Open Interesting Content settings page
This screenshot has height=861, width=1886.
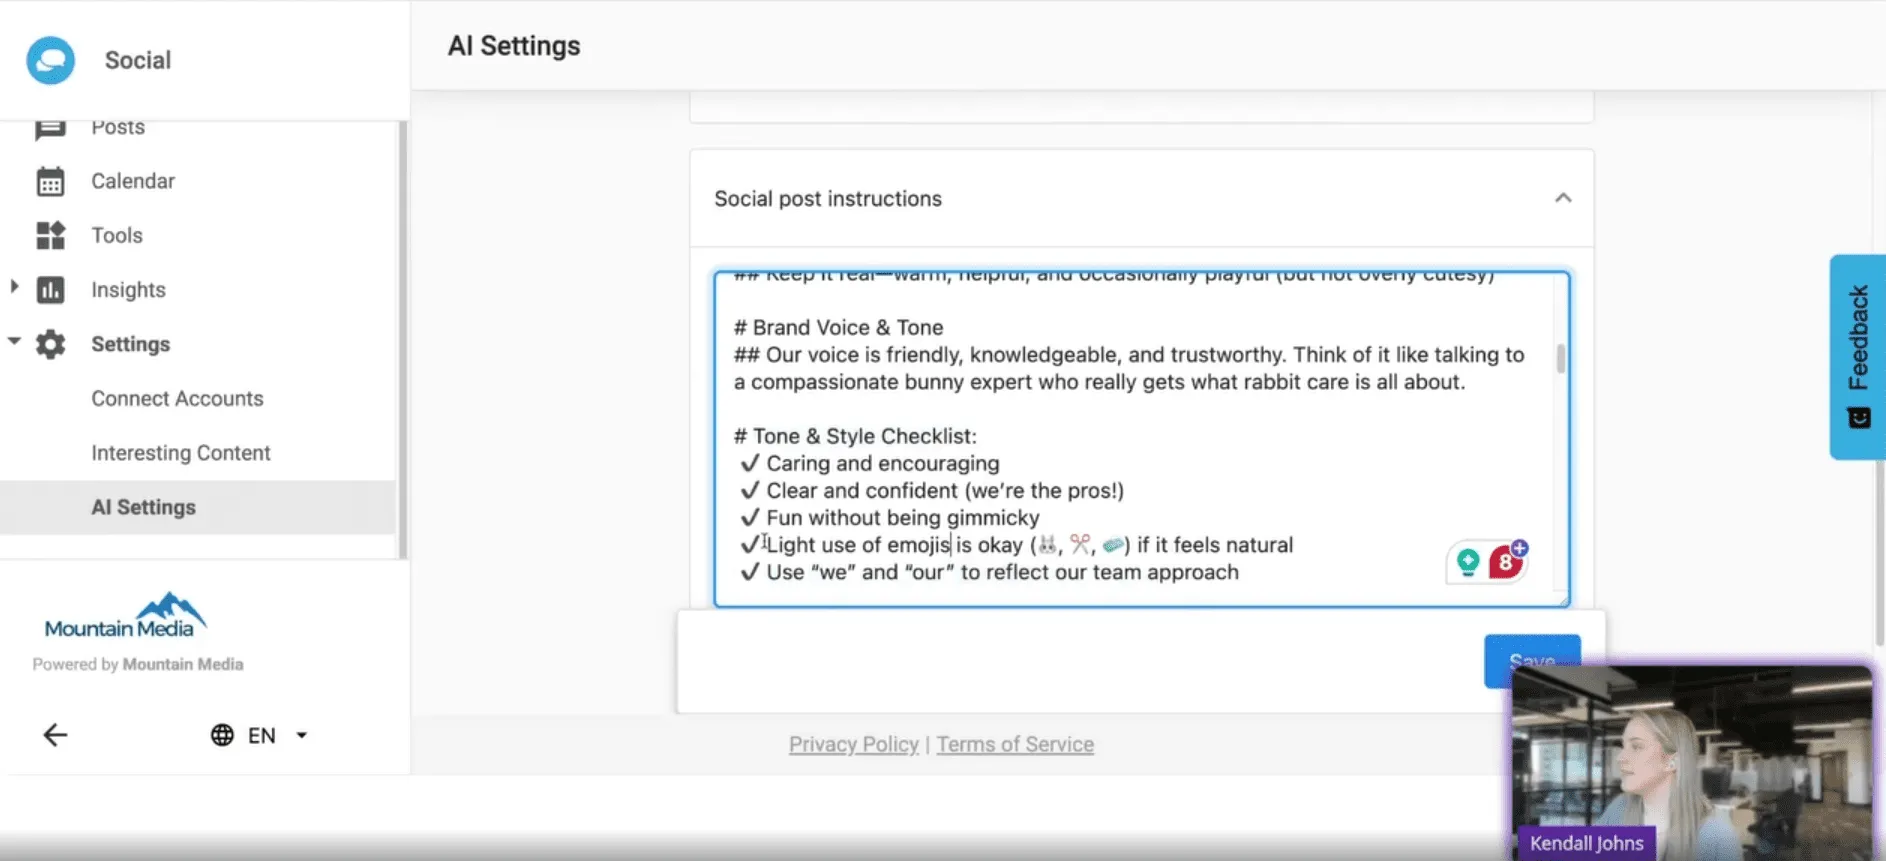coord(181,453)
